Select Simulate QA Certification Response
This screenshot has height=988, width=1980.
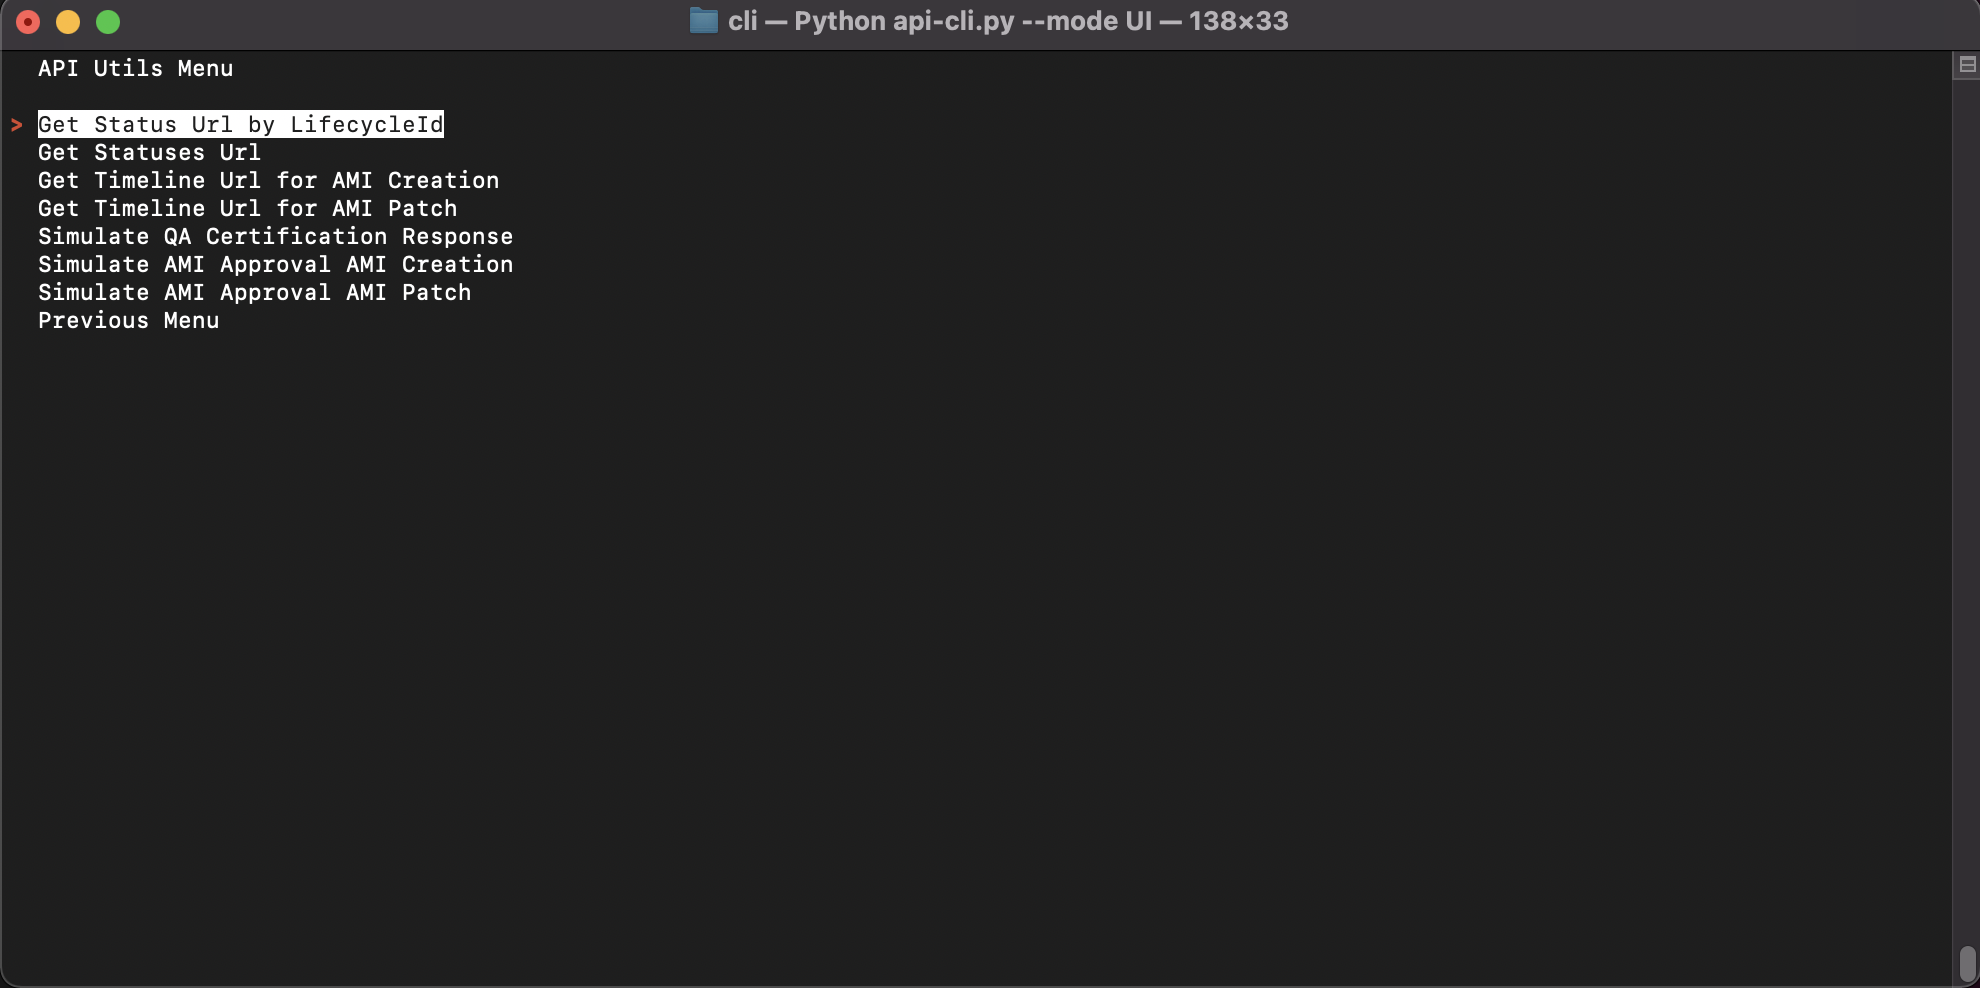click(x=275, y=236)
